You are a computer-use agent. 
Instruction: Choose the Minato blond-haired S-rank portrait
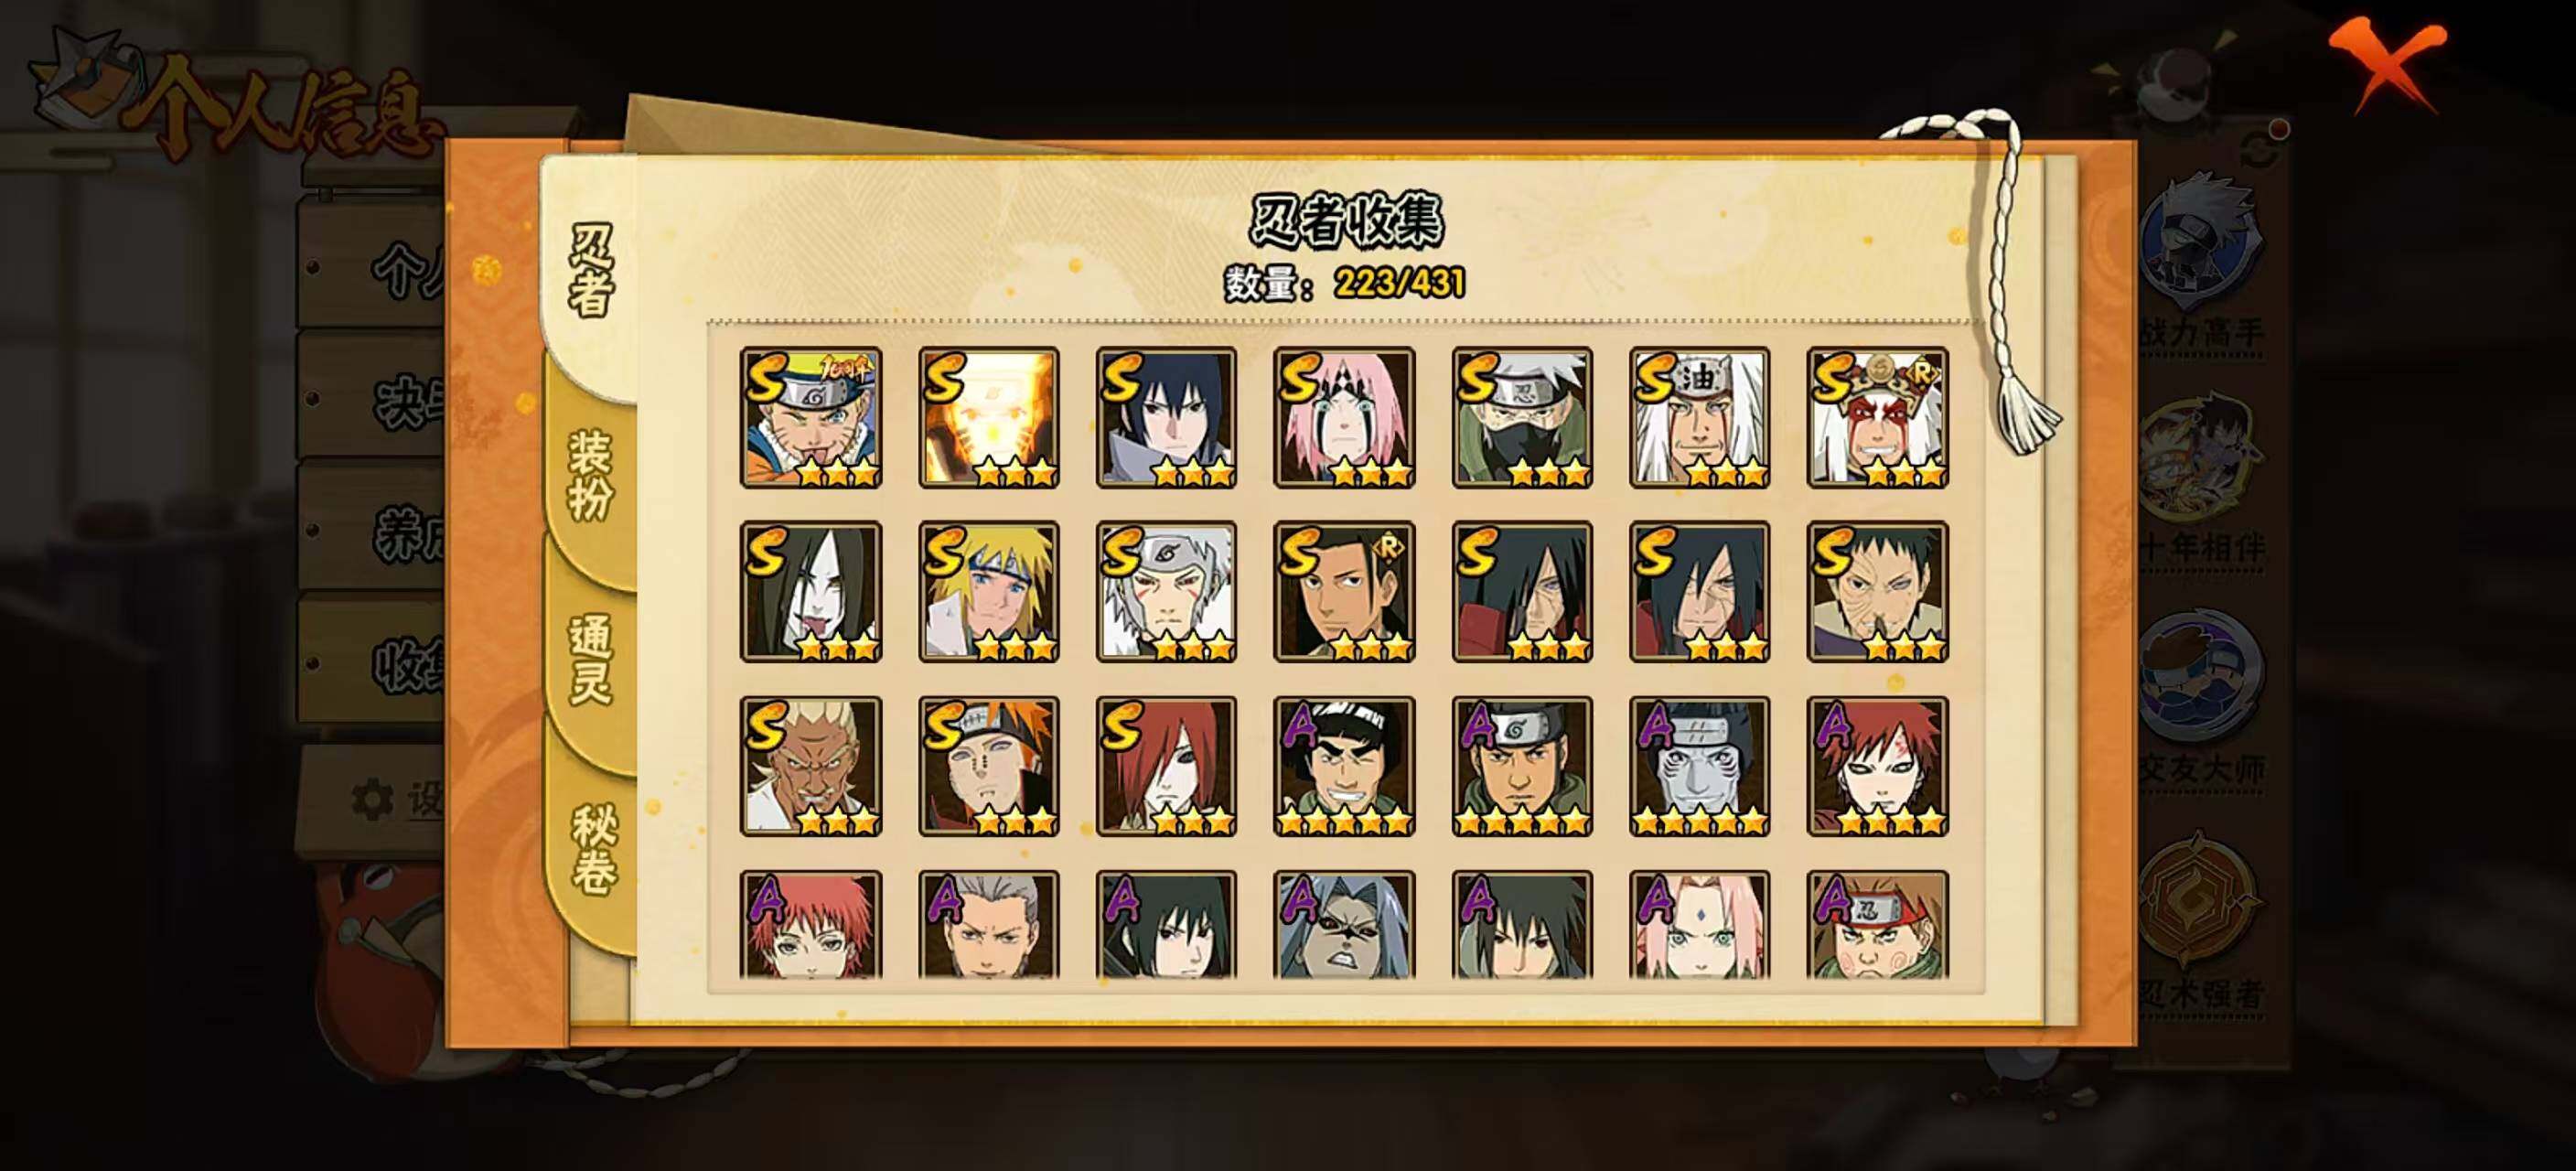[988, 591]
